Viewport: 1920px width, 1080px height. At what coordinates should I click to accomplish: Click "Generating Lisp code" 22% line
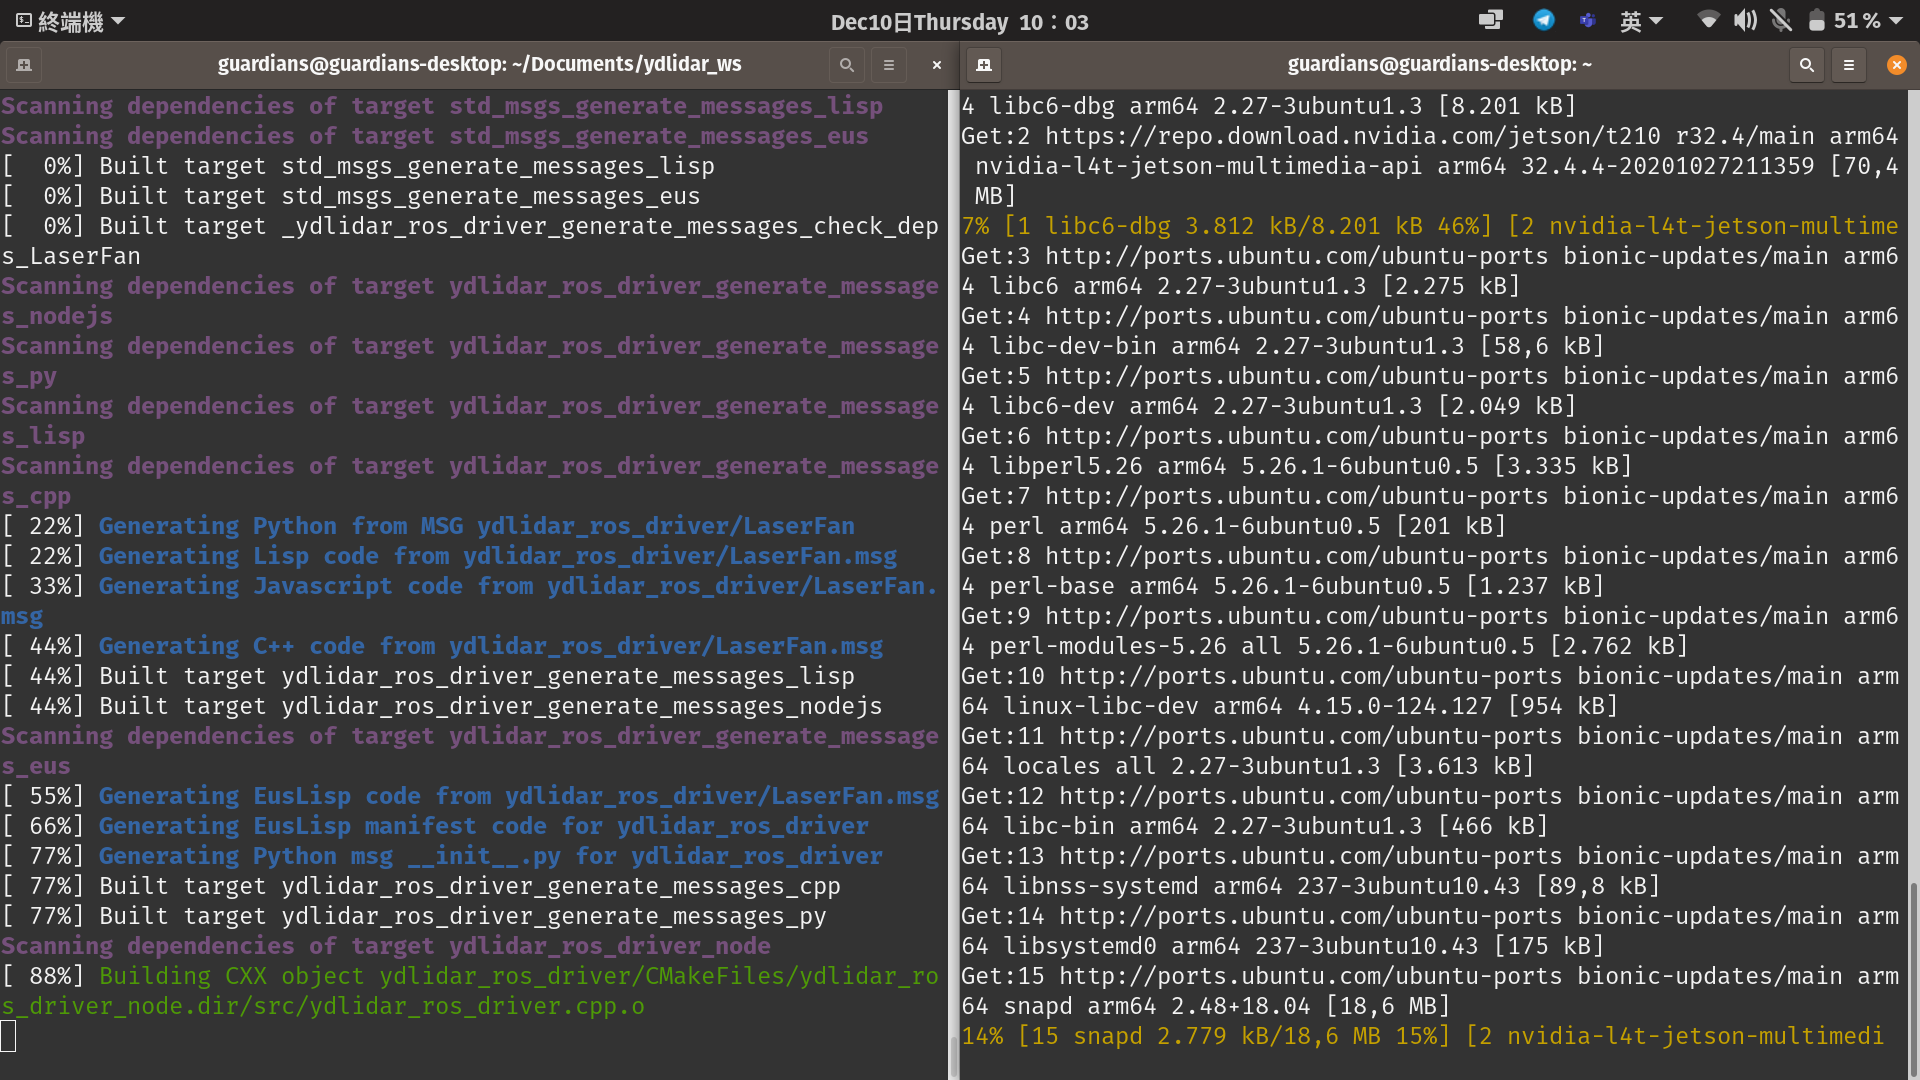(449, 556)
